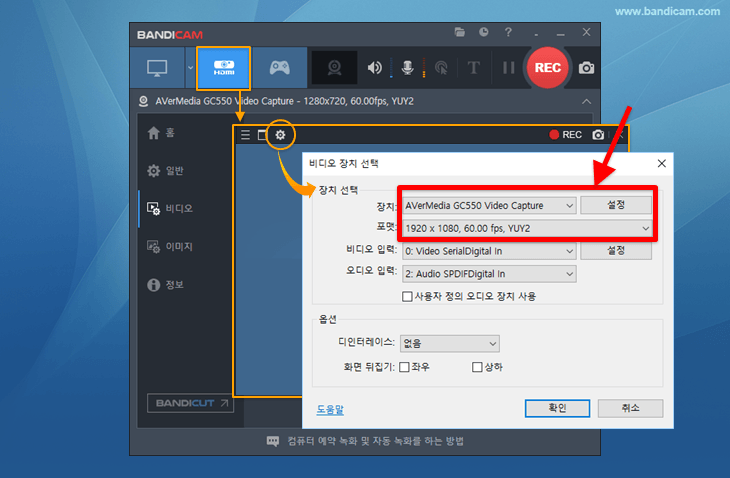
Task: Open the 이미지 sidebar tab
Action: pyautogui.click(x=170, y=246)
